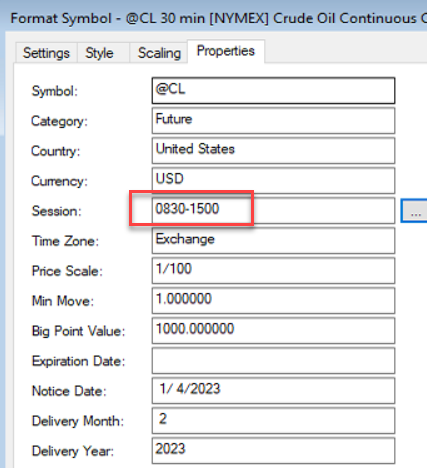
Task: Click the Session field showing 0830-1500
Action: [273, 211]
